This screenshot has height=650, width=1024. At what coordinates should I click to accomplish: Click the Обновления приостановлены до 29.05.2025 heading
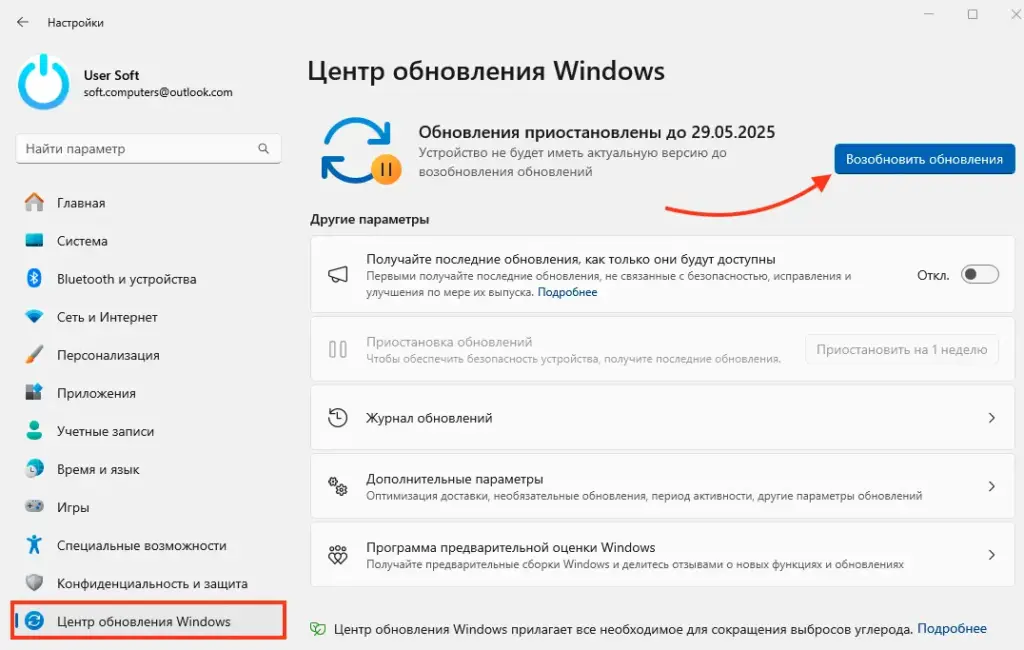tap(597, 132)
